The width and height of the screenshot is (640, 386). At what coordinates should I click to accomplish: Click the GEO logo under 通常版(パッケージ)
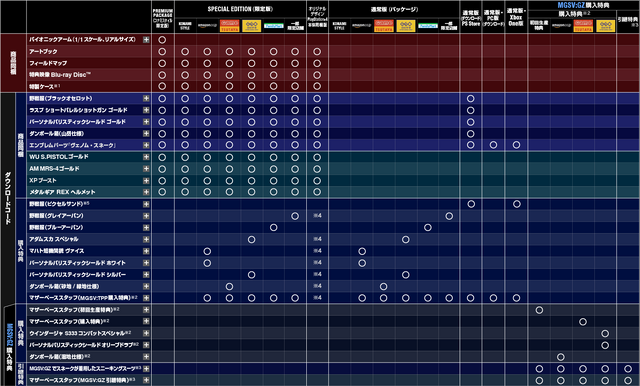click(x=406, y=25)
